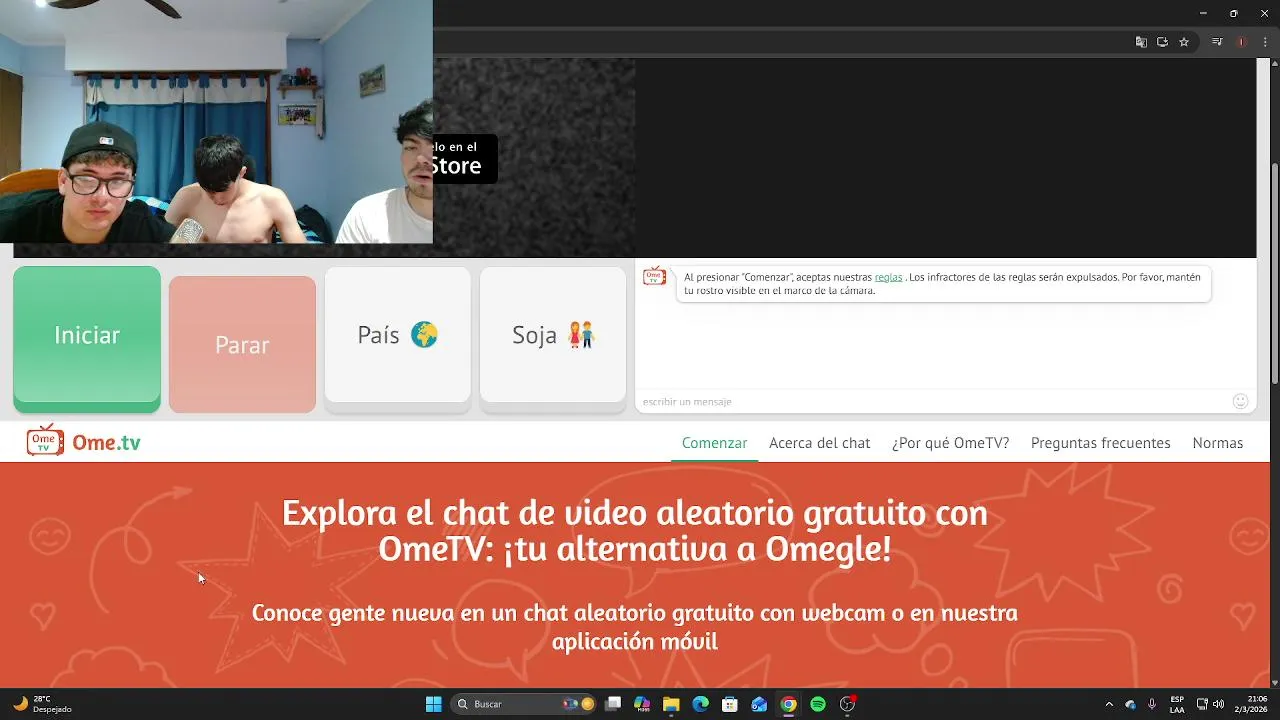
Task: Open Microsoft 365 Copilot on taskbar
Action: point(642,704)
